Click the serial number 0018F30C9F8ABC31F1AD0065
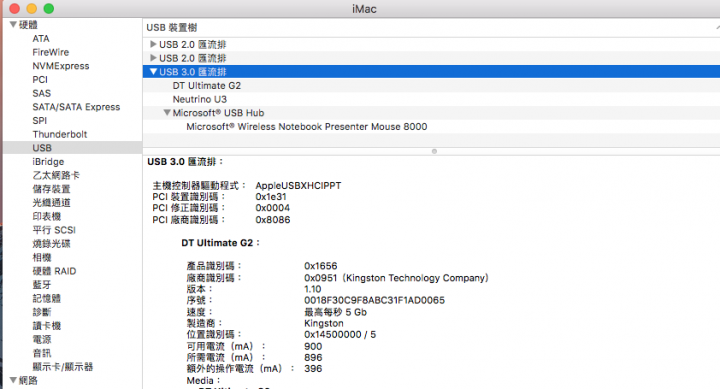This screenshot has width=720, height=389. (374, 300)
